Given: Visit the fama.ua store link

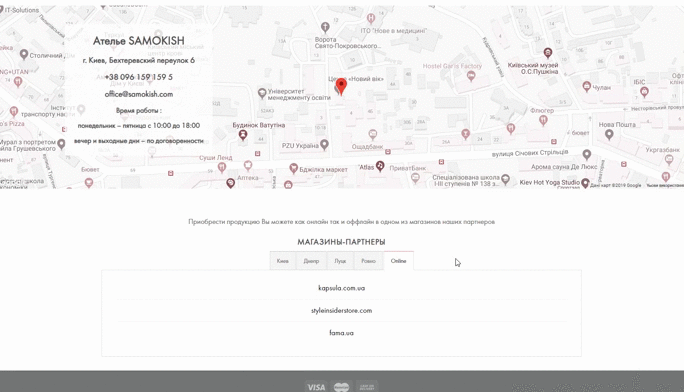Looking at the screenshot, I should (342, 333).
